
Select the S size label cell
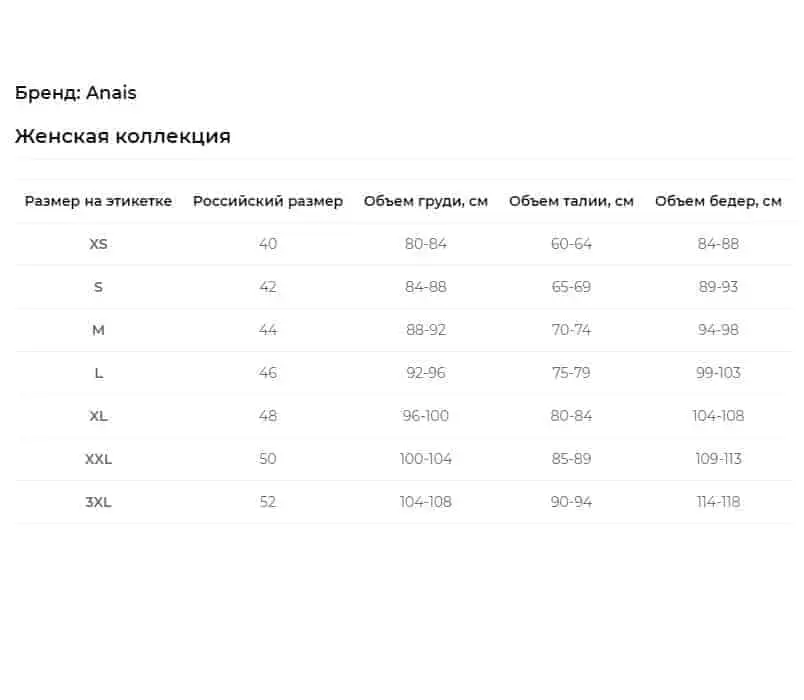pyautogui.click(x=98, y=287)
